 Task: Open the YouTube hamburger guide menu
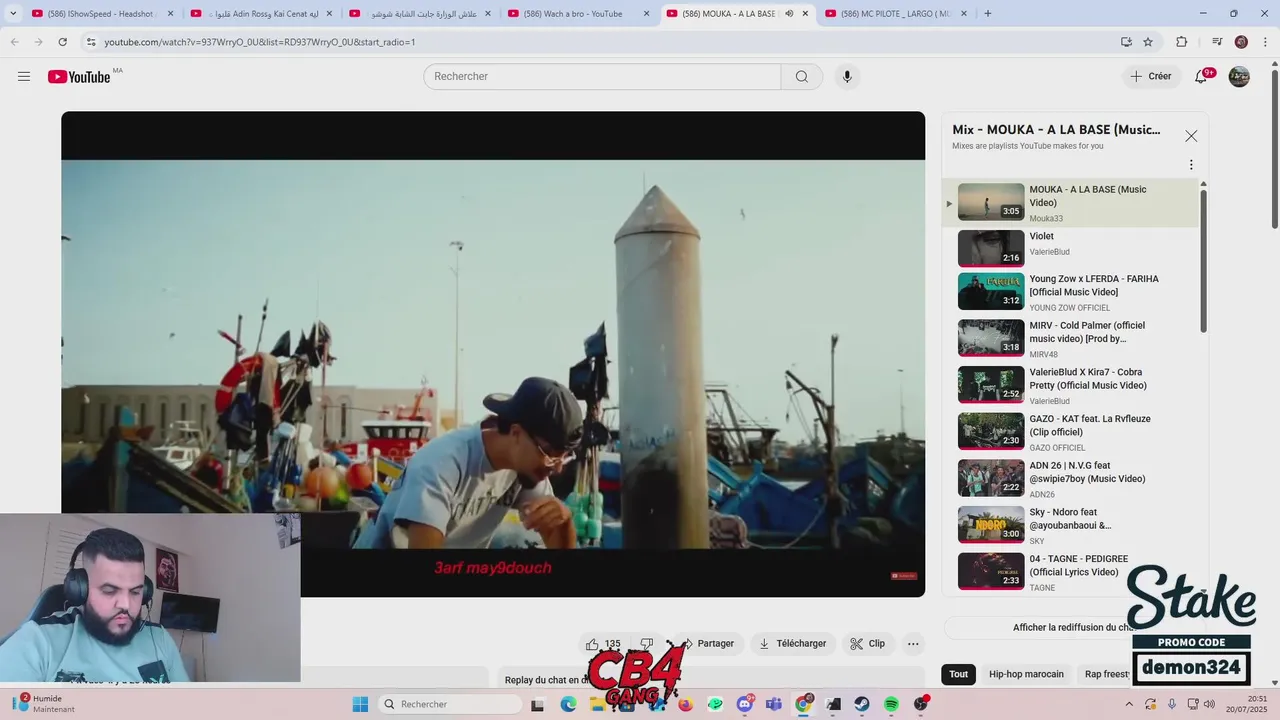point(24,77)
